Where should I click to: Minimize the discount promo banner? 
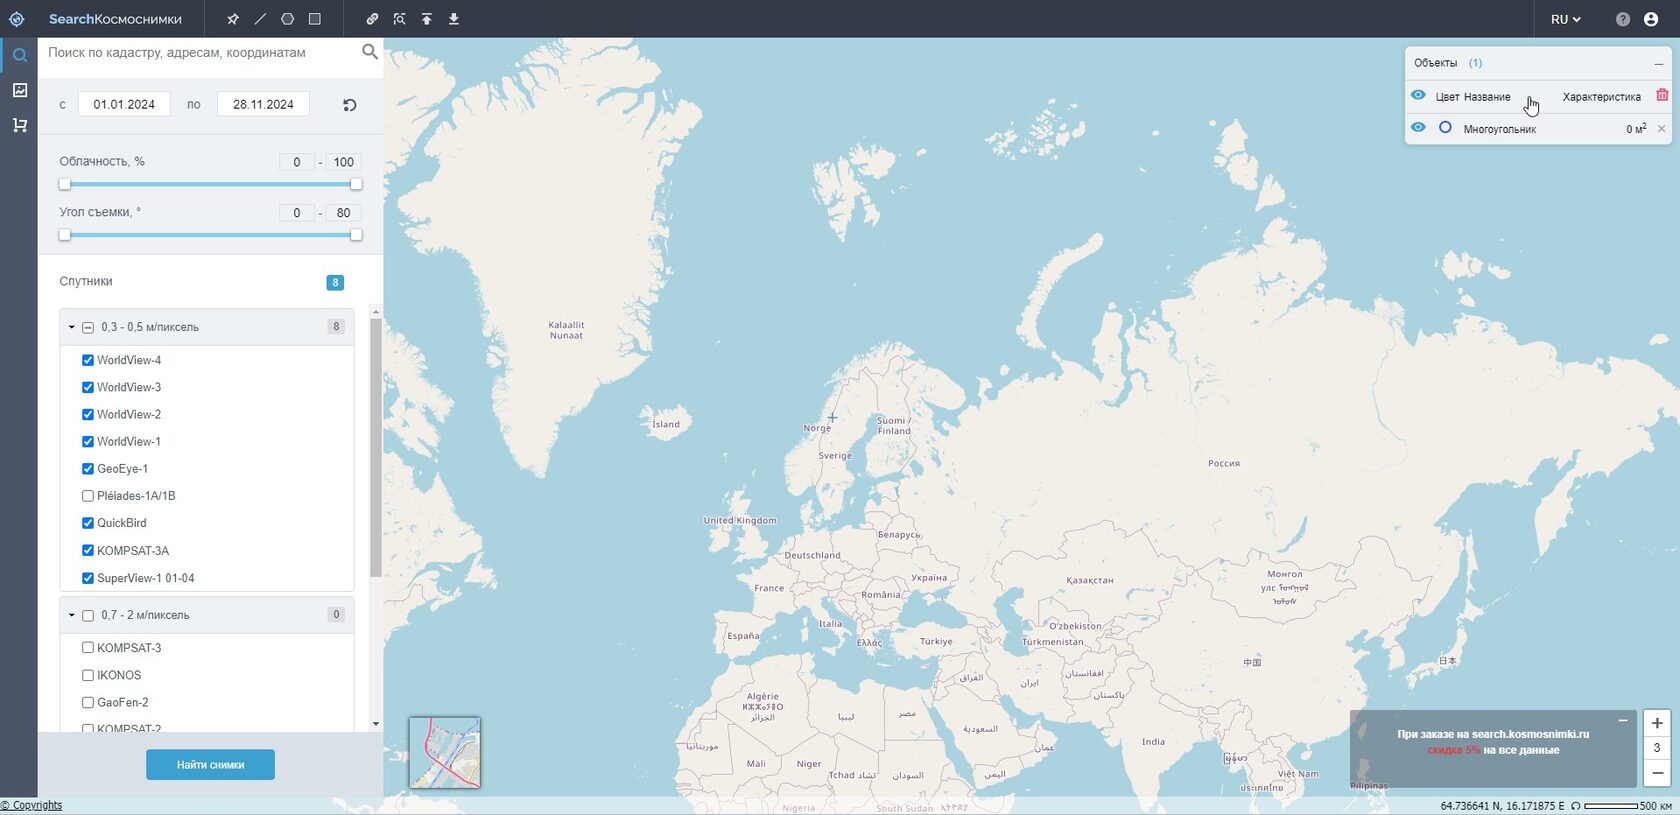(x=1623, y=720)
